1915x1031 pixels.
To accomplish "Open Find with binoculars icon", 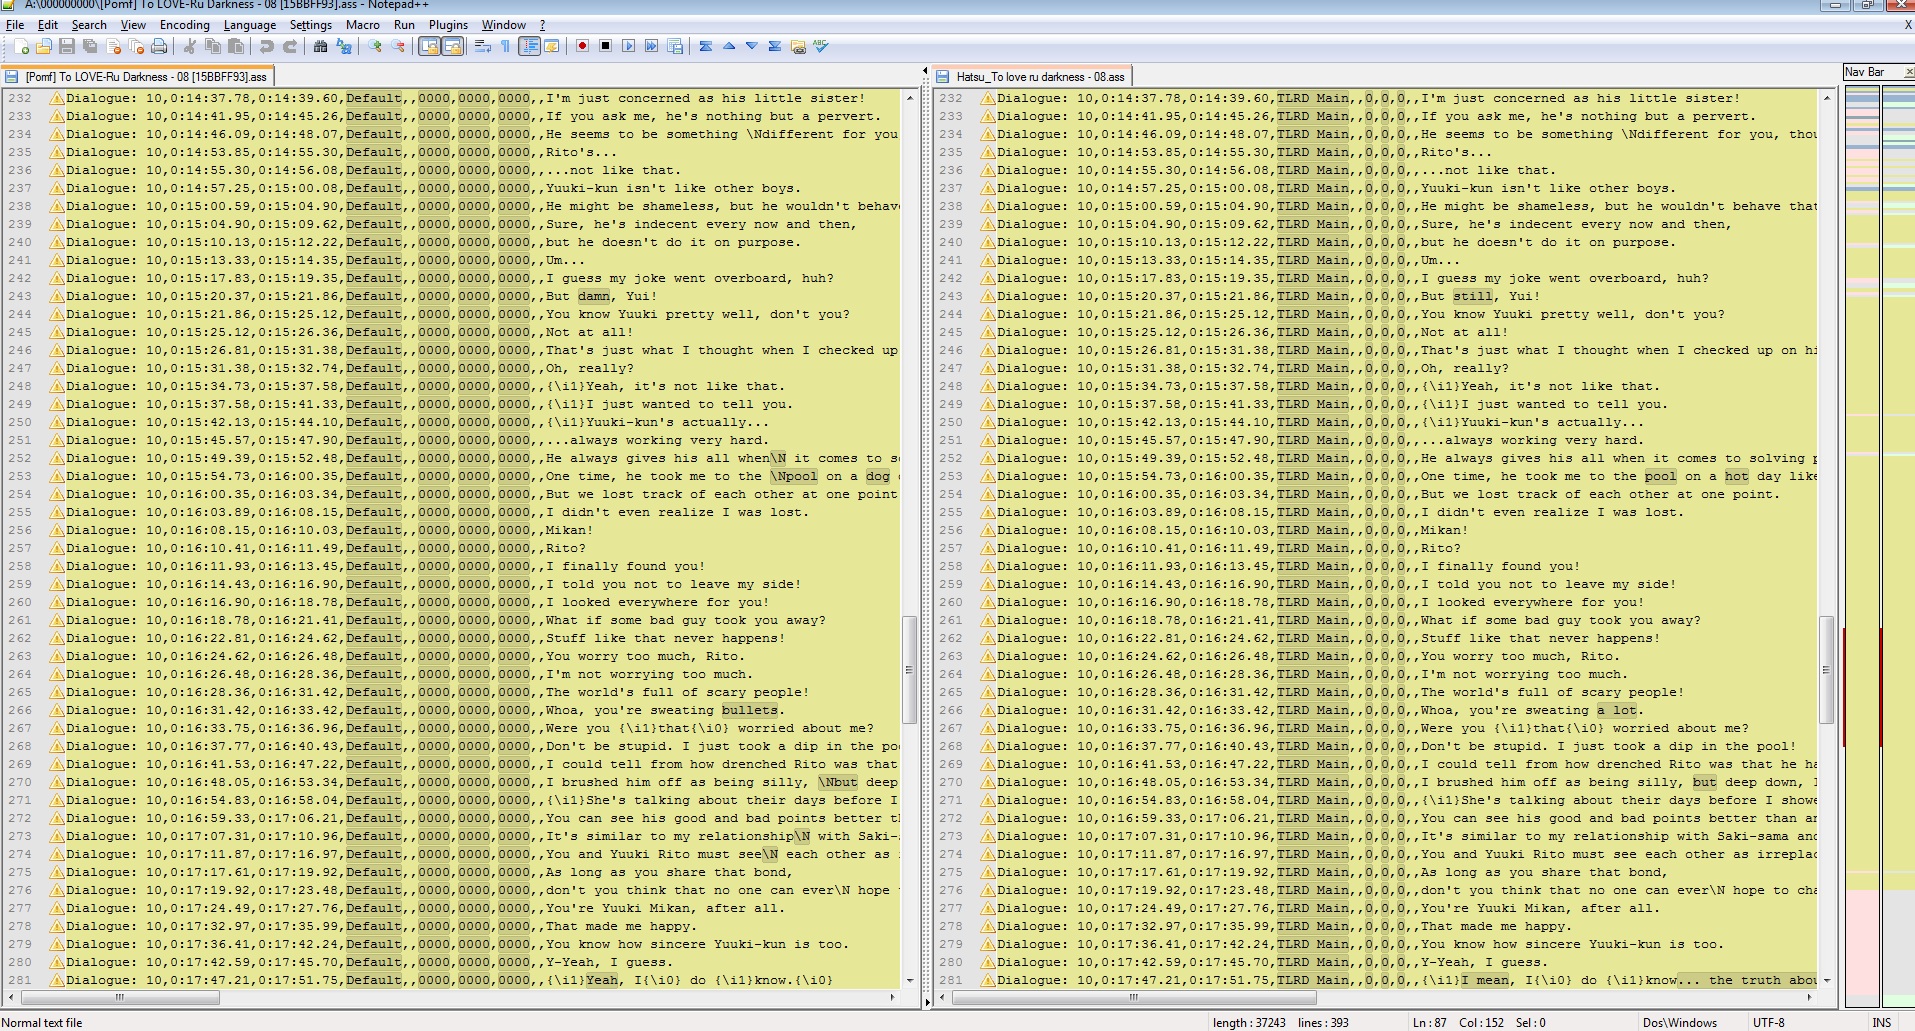I will [x=320, y=46].
